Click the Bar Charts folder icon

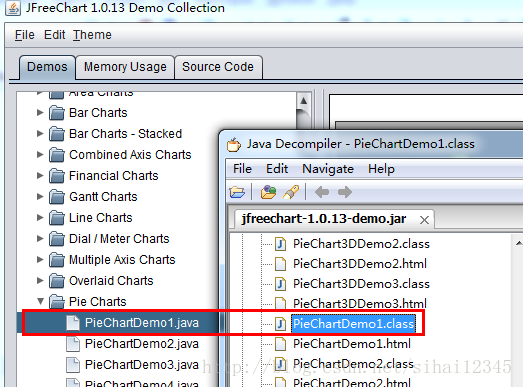click(x=56, y=113)
